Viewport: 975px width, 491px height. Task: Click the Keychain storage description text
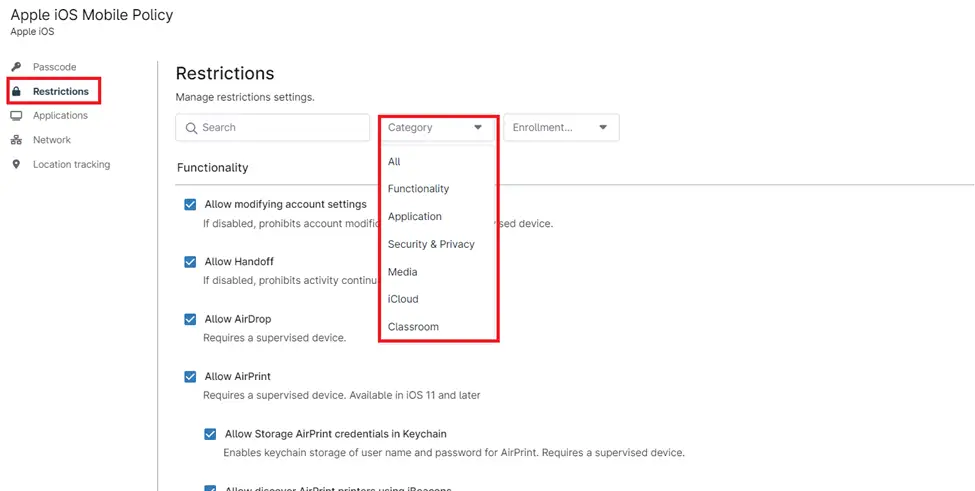[454, 452]
